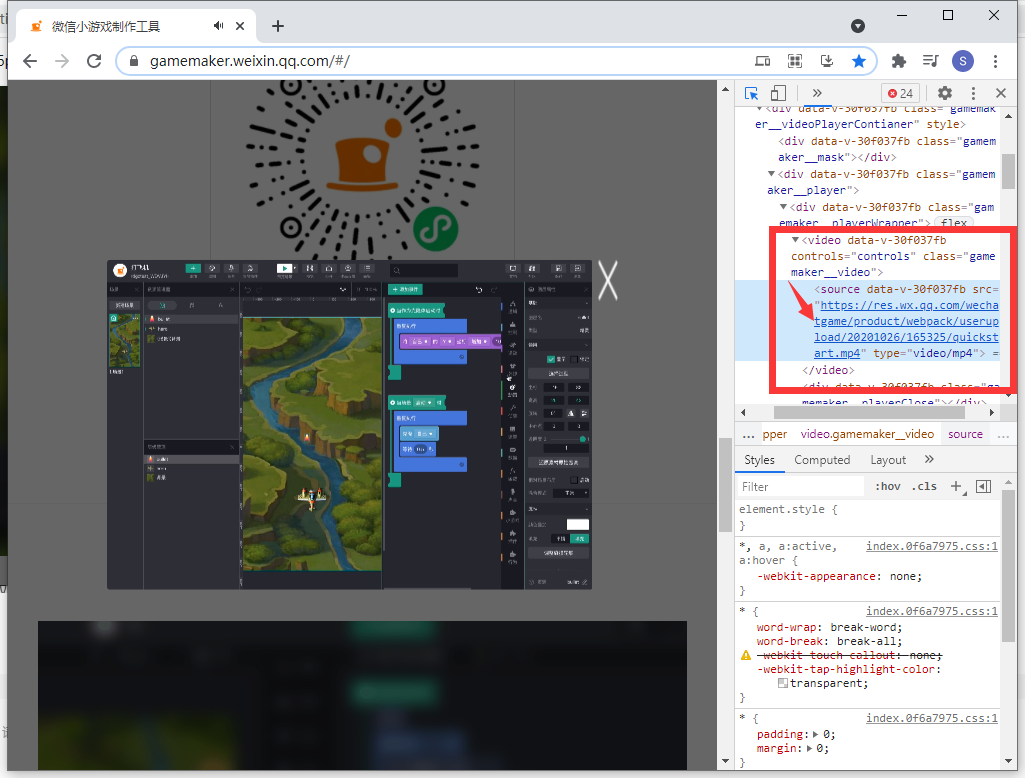
Task: Expand the margin shorthand triangle
Action: click(x=810, y=749)
